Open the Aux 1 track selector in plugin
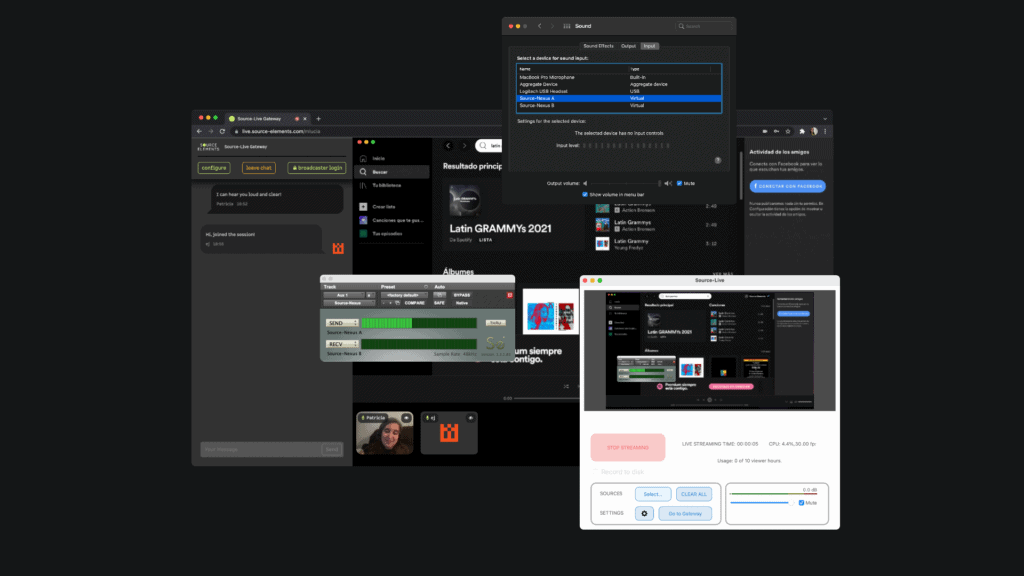Viewport: 1024px width, 576px height. [x=344, y=295]
